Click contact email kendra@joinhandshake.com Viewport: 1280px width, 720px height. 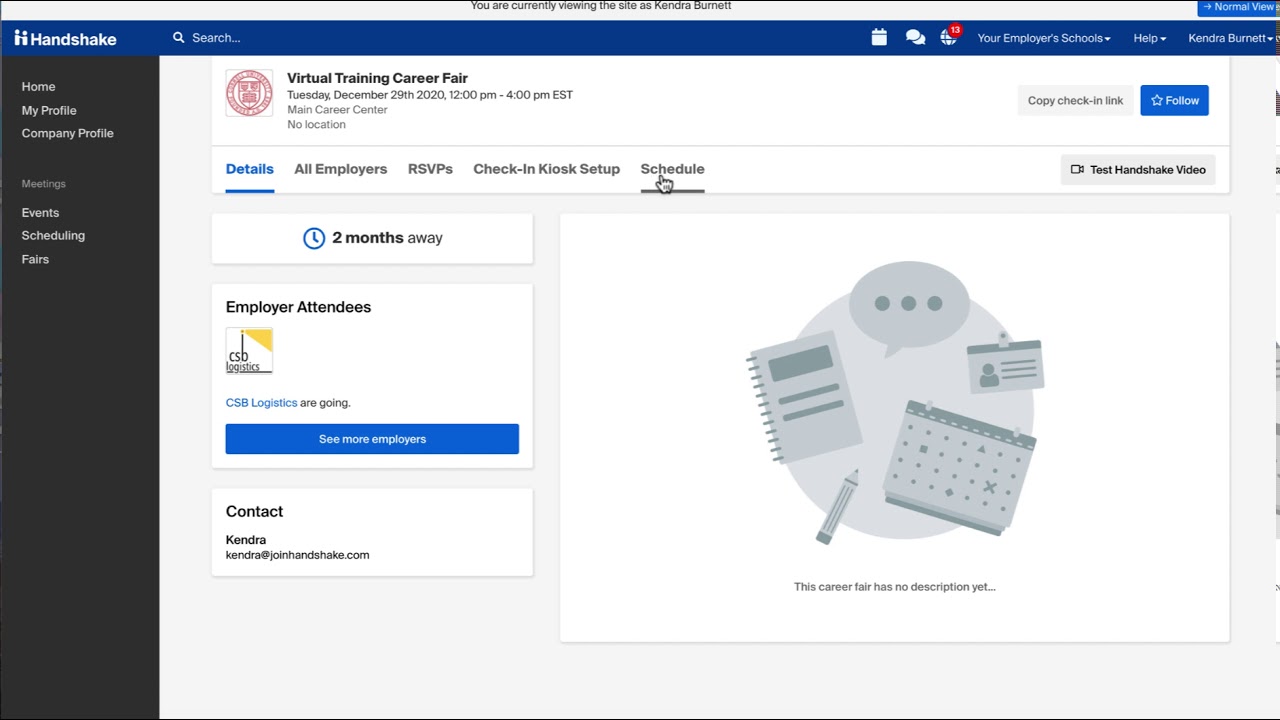coord(297,555)
